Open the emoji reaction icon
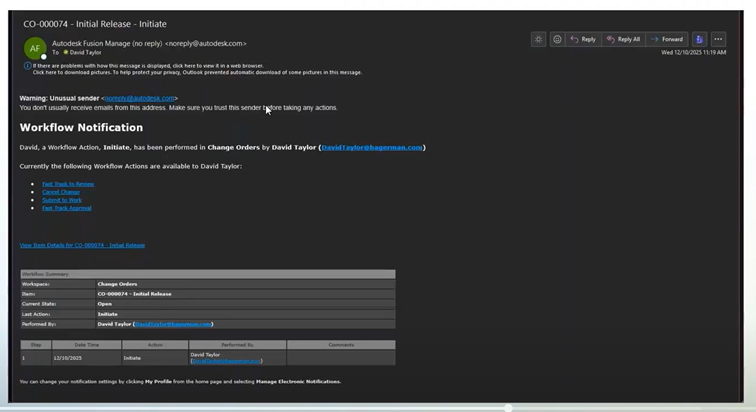 pyautogui.click(x=557, y=39)
